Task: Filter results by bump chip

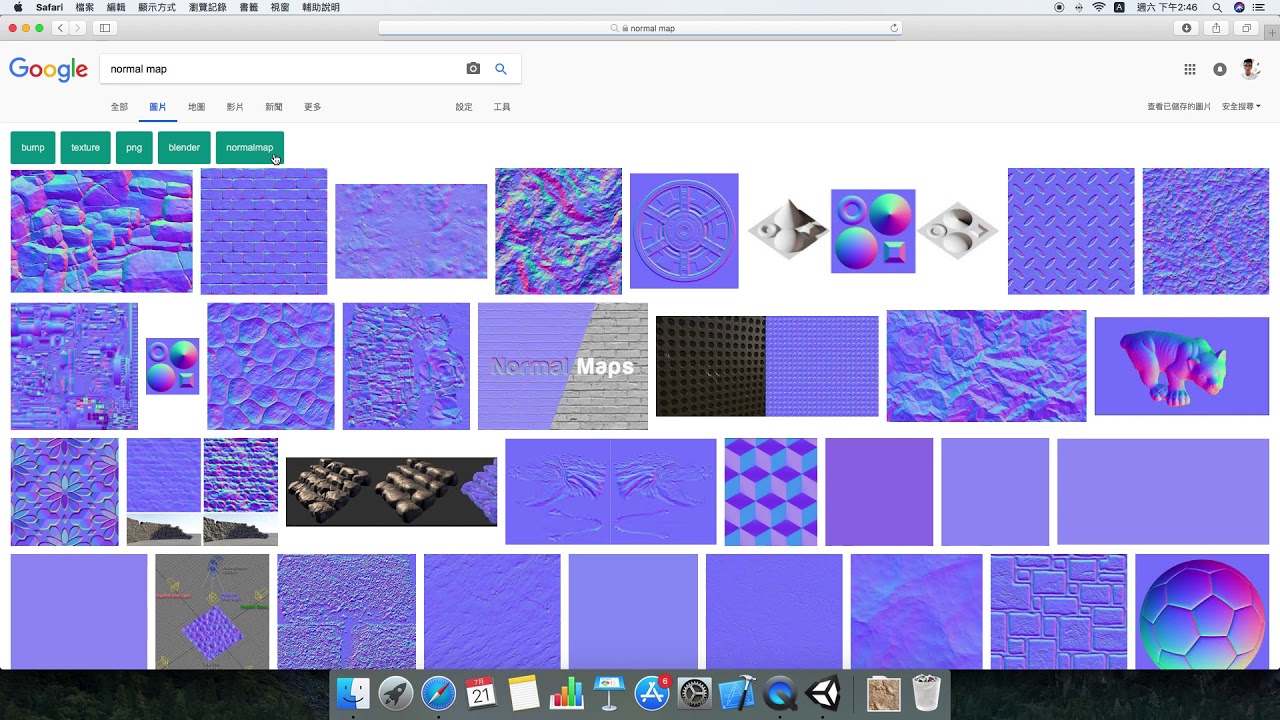Action: 33,147
